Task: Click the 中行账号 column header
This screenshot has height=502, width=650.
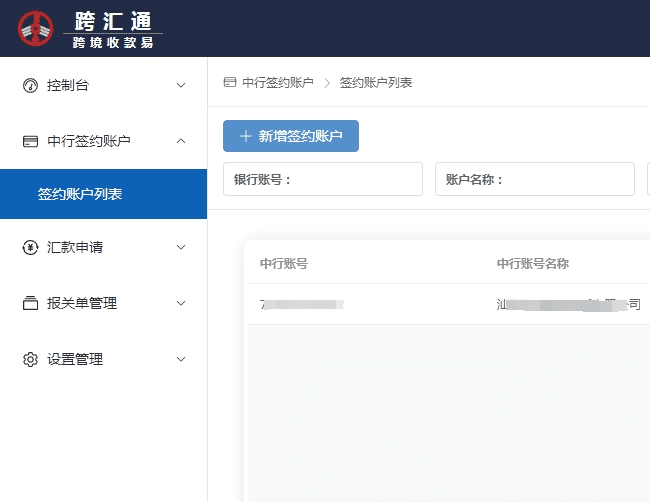Action: click(x=283, y=264)
